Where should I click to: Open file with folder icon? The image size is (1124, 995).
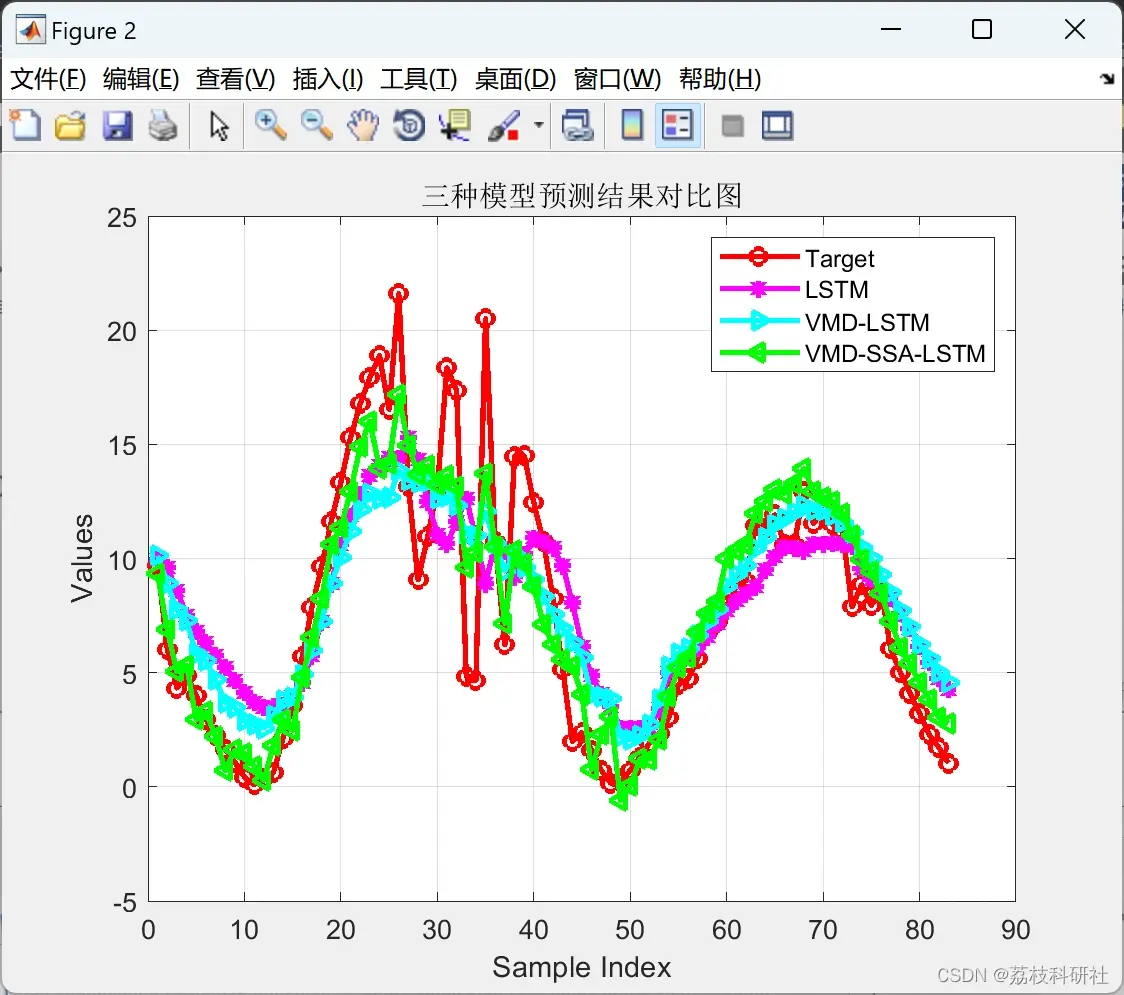click(x=70, y=125)
